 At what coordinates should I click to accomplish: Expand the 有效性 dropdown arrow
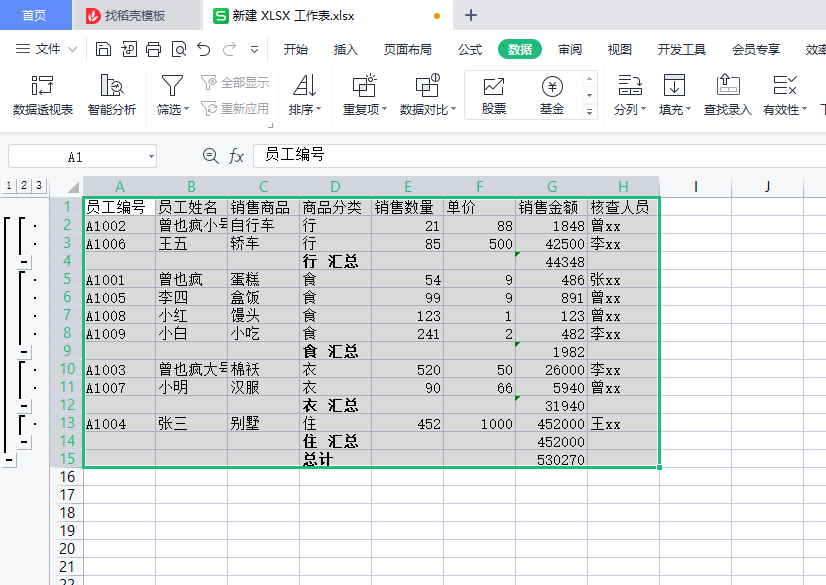pyautogui.click(x=804, y=110)
